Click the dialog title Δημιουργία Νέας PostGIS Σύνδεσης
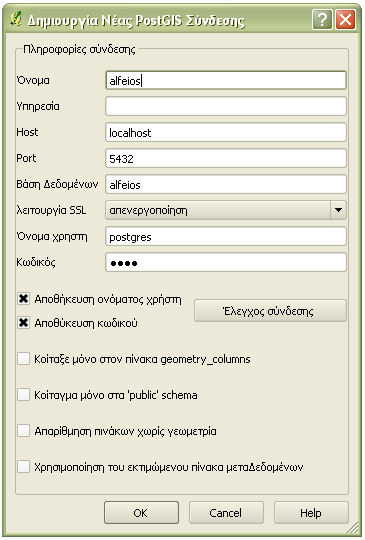The height and width of the screenshot is (540, 365). pos(136,21)
